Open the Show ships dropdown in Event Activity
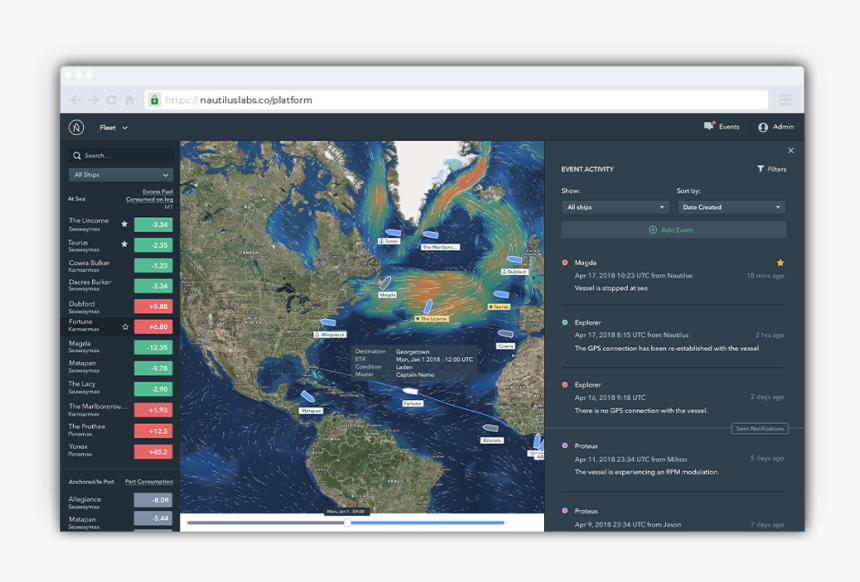 click(x=614, y=207)
